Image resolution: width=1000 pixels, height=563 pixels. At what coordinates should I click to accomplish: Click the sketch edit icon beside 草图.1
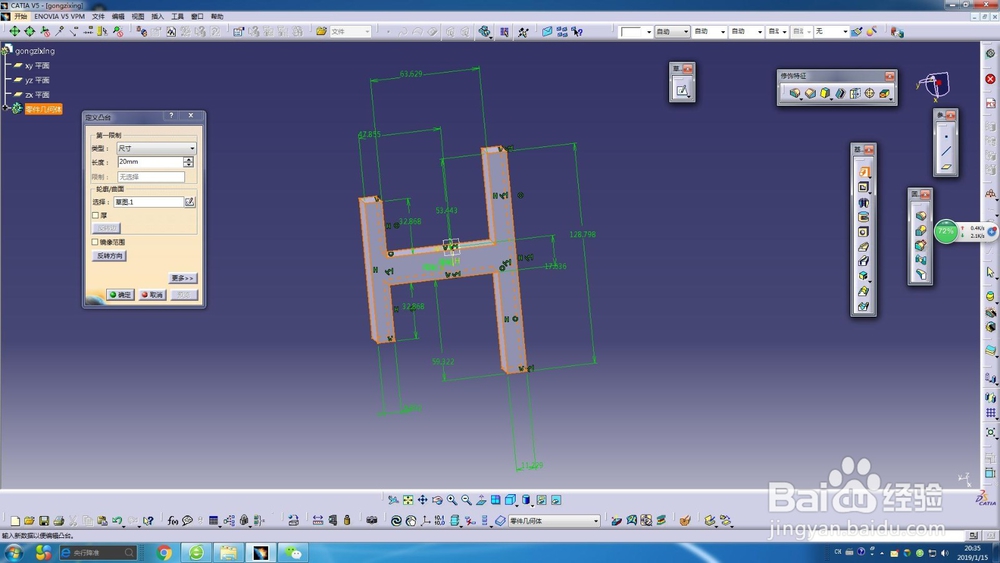[189, 201]
